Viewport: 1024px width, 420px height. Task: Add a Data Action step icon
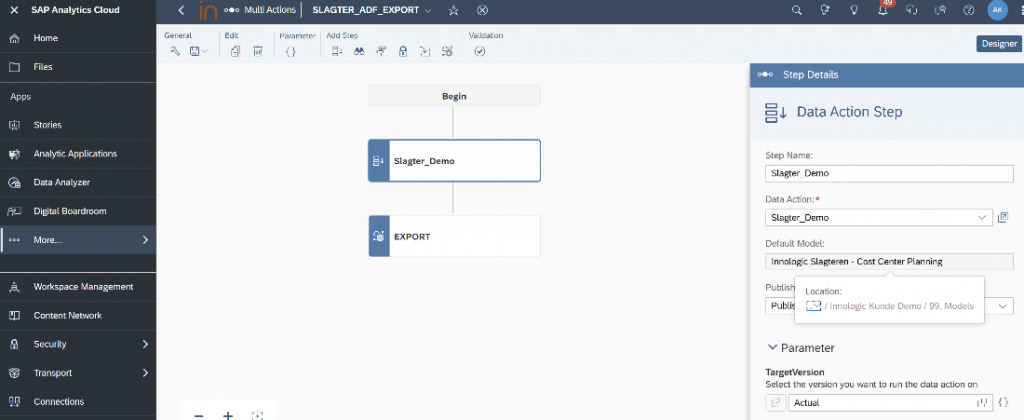337,52
